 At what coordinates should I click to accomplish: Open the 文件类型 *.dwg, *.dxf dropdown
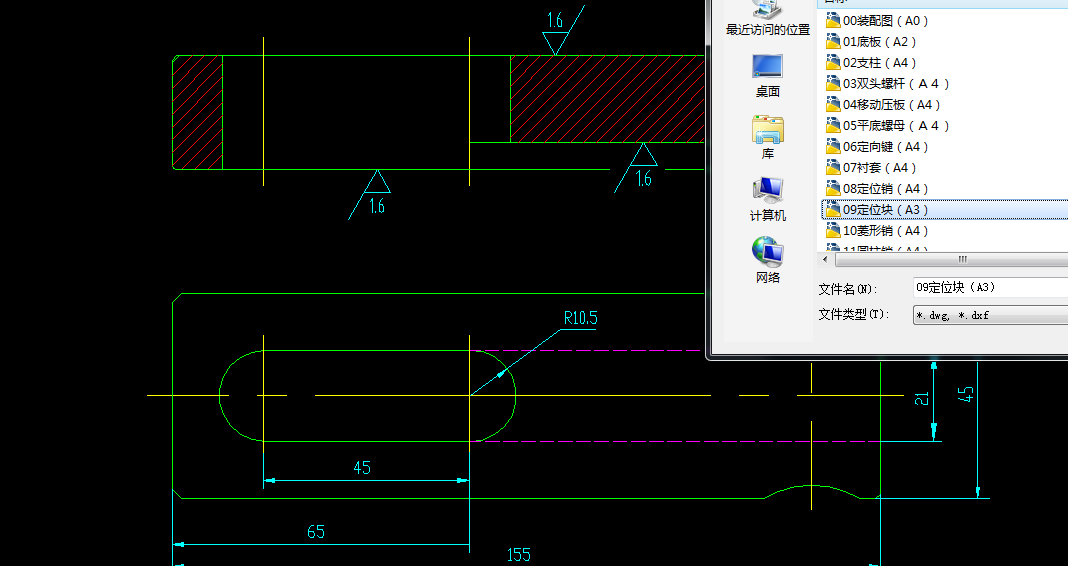click(990, 315)
